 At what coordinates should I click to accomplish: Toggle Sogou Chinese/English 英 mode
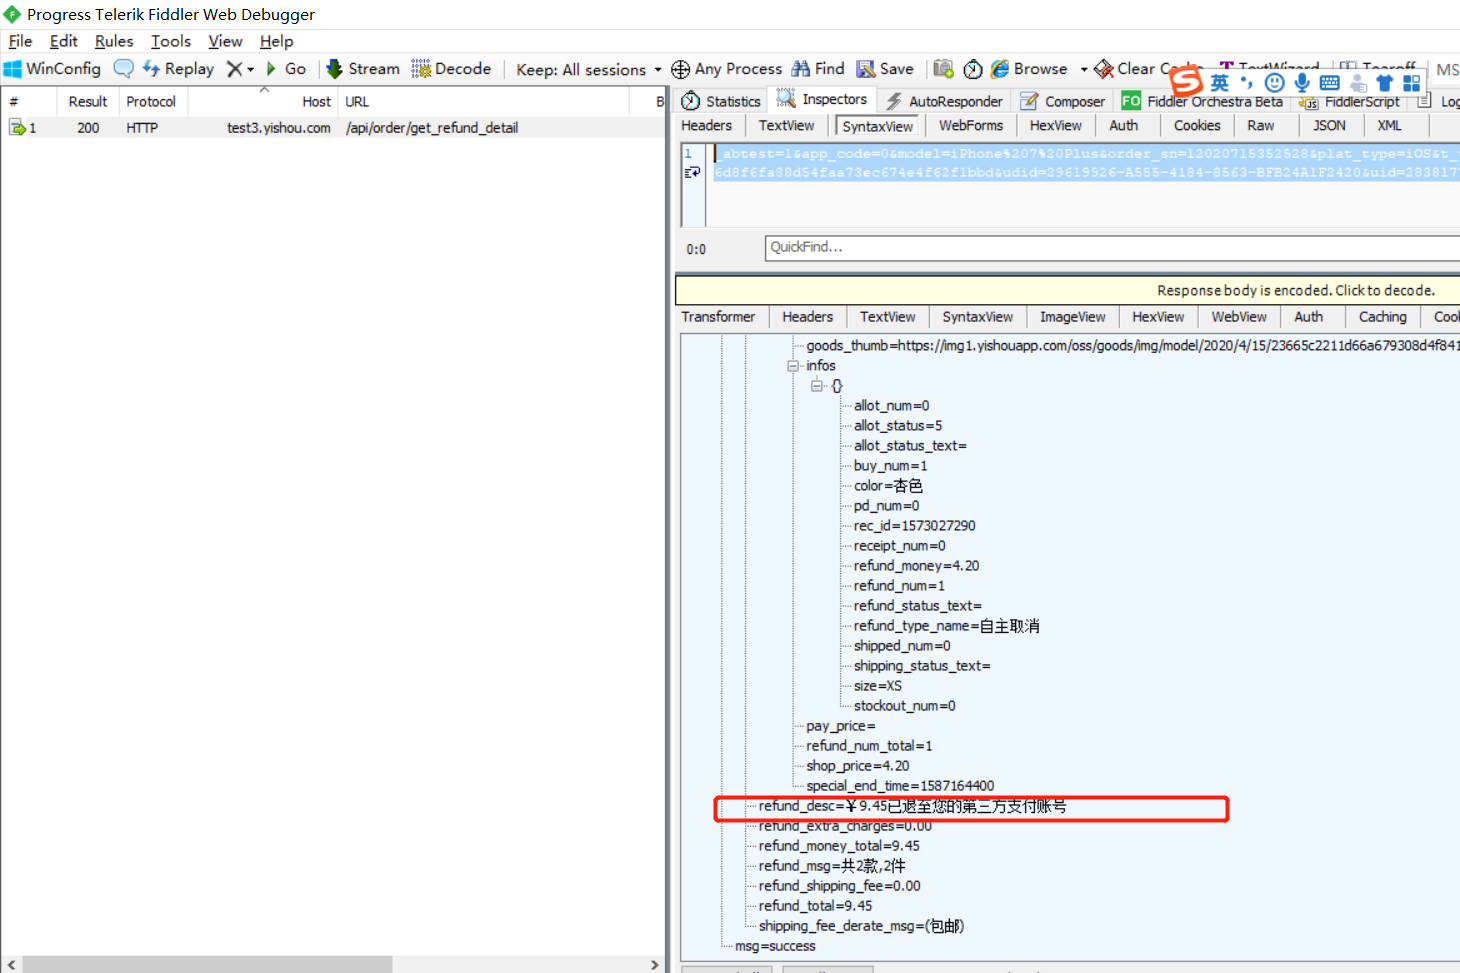tap(1220, 83)
